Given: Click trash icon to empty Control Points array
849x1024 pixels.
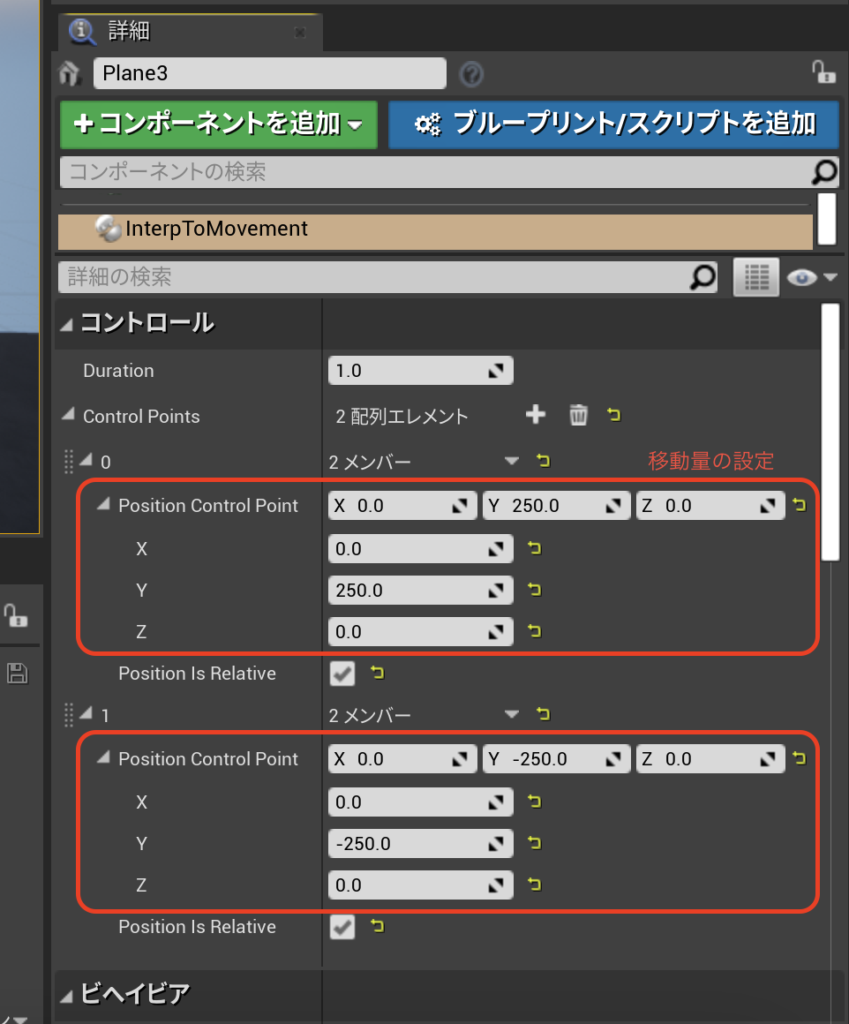Looking at the screenshot, I should click(x=578, y=415).
